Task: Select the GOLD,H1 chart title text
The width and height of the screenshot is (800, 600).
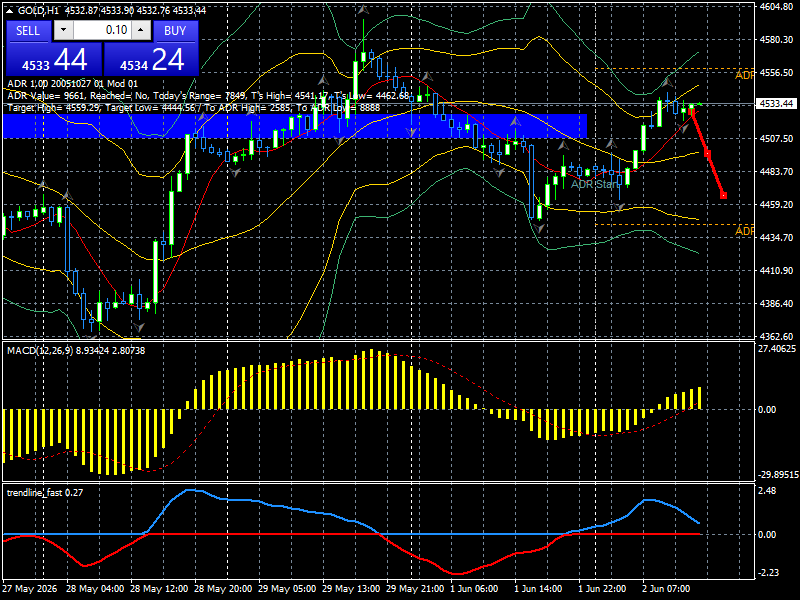Action: [38, 10]
